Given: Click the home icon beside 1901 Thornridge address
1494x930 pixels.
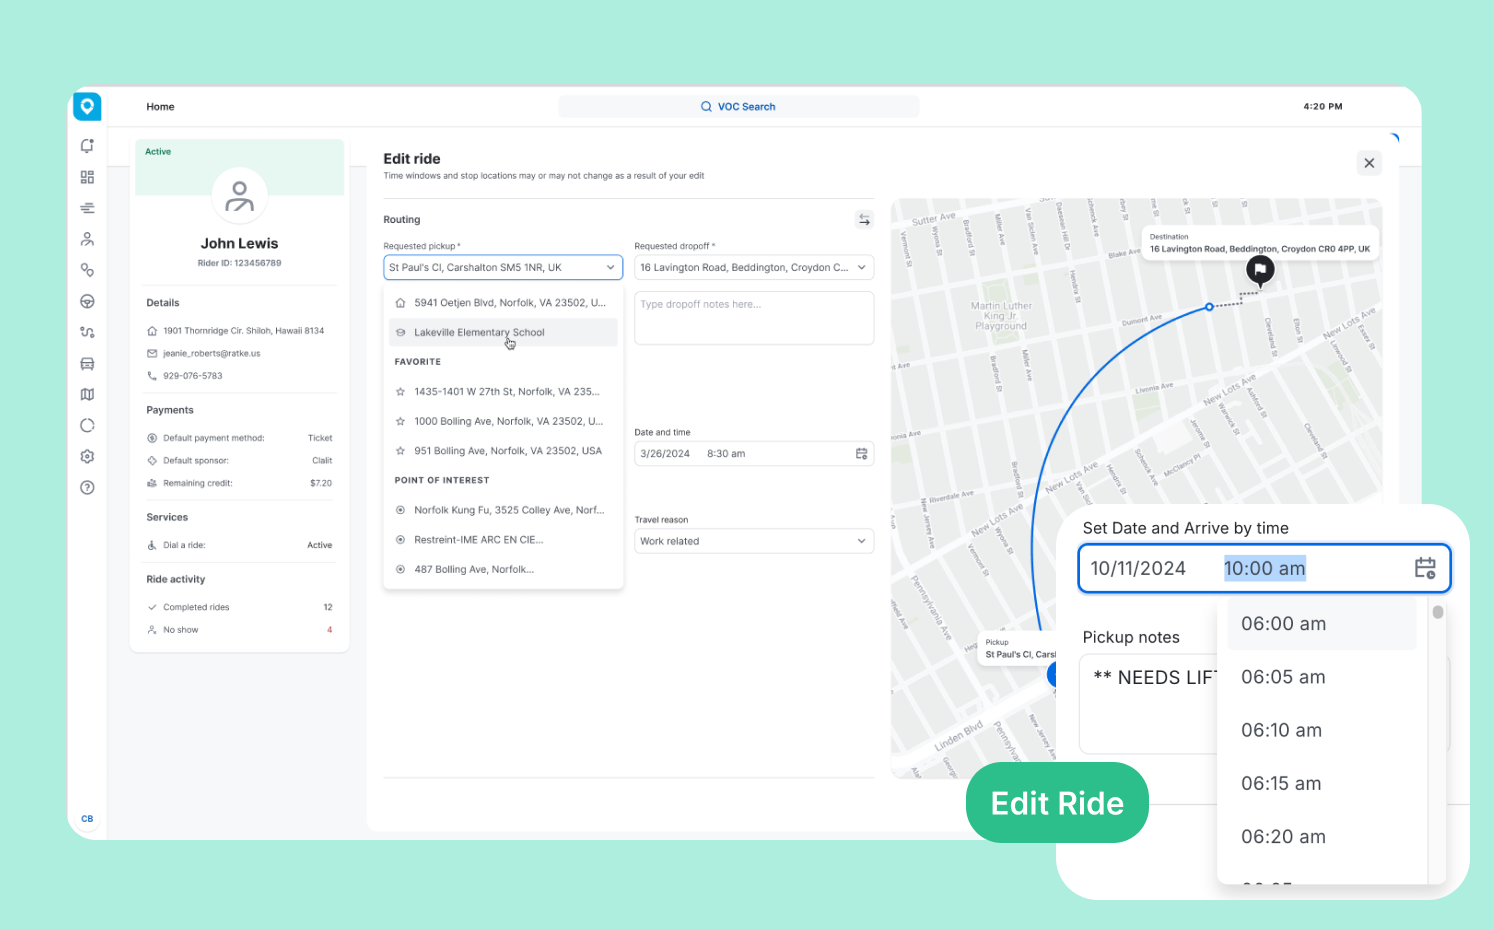Looking at the screenshot, I should [152, 331].
